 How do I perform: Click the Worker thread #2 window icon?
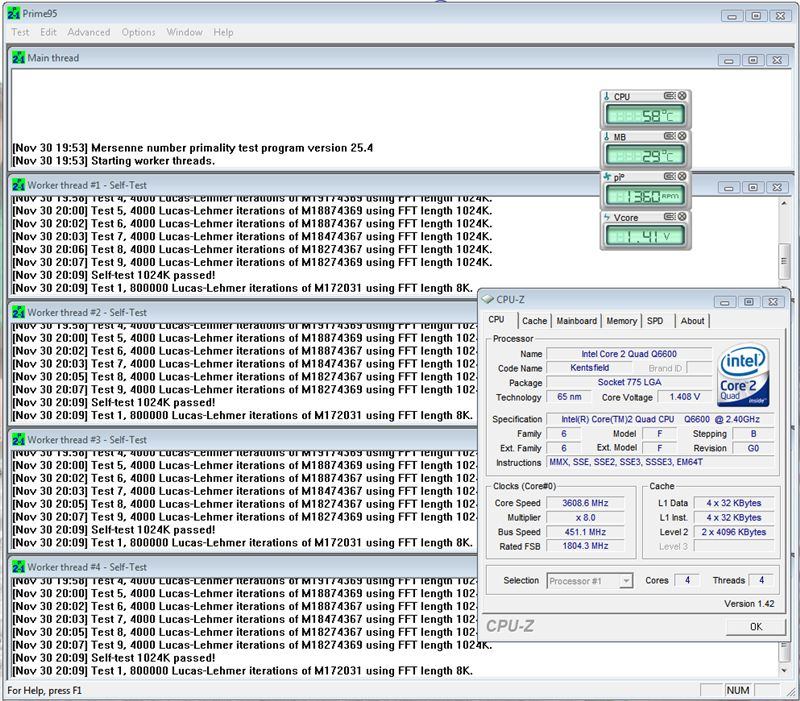(18, 312)
